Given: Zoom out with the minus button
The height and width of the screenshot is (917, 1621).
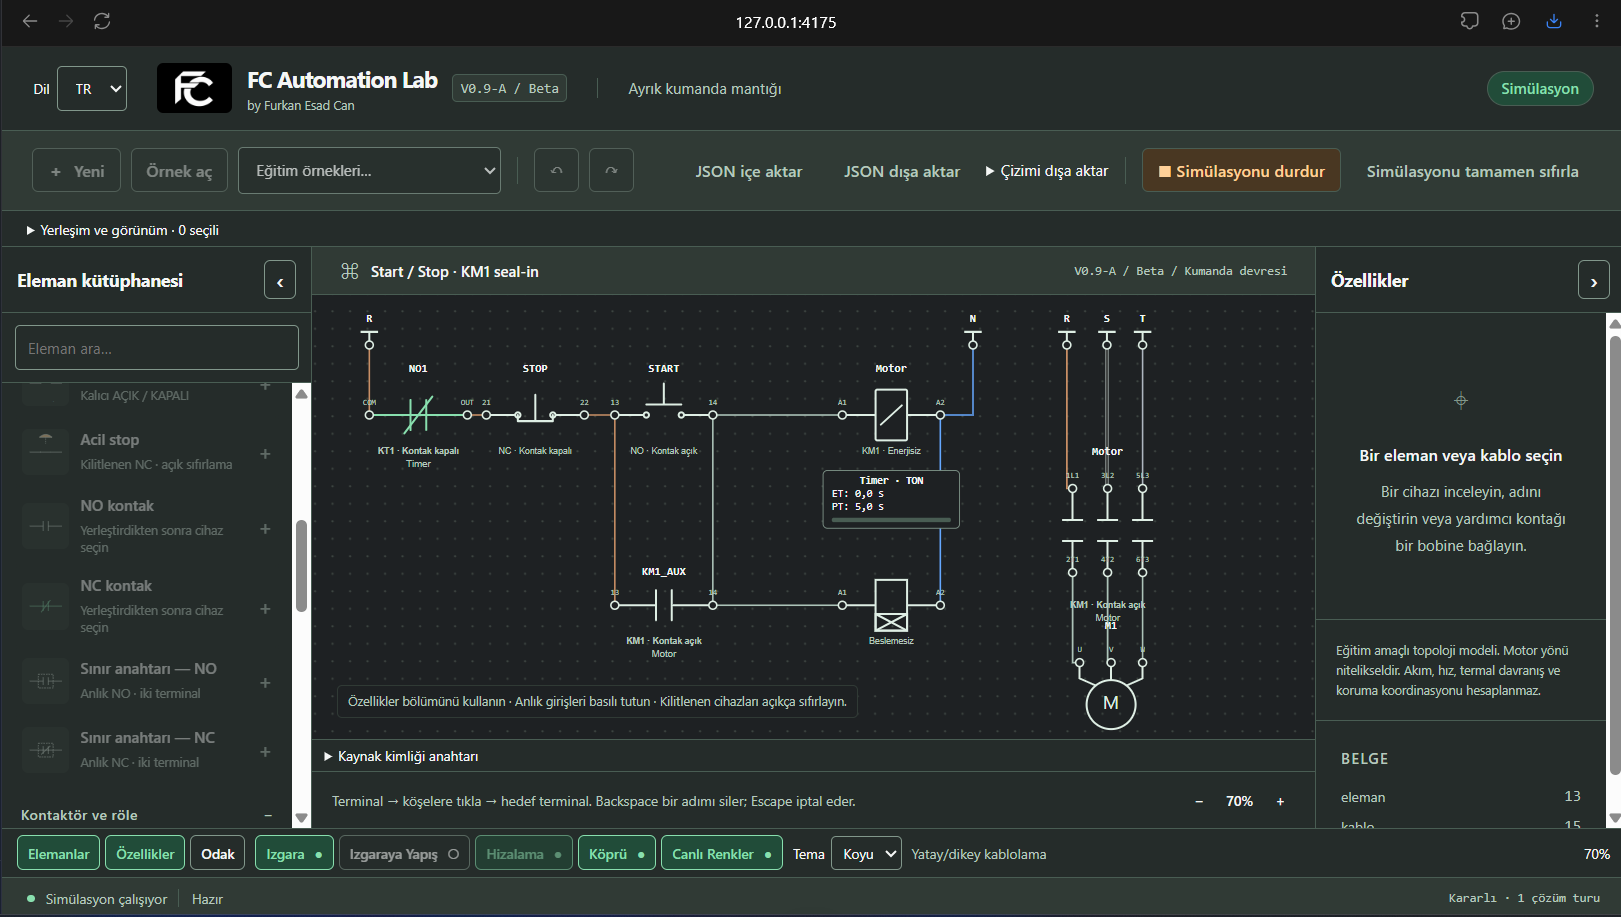Looking at the screenshot, I should coord(1199,801).
